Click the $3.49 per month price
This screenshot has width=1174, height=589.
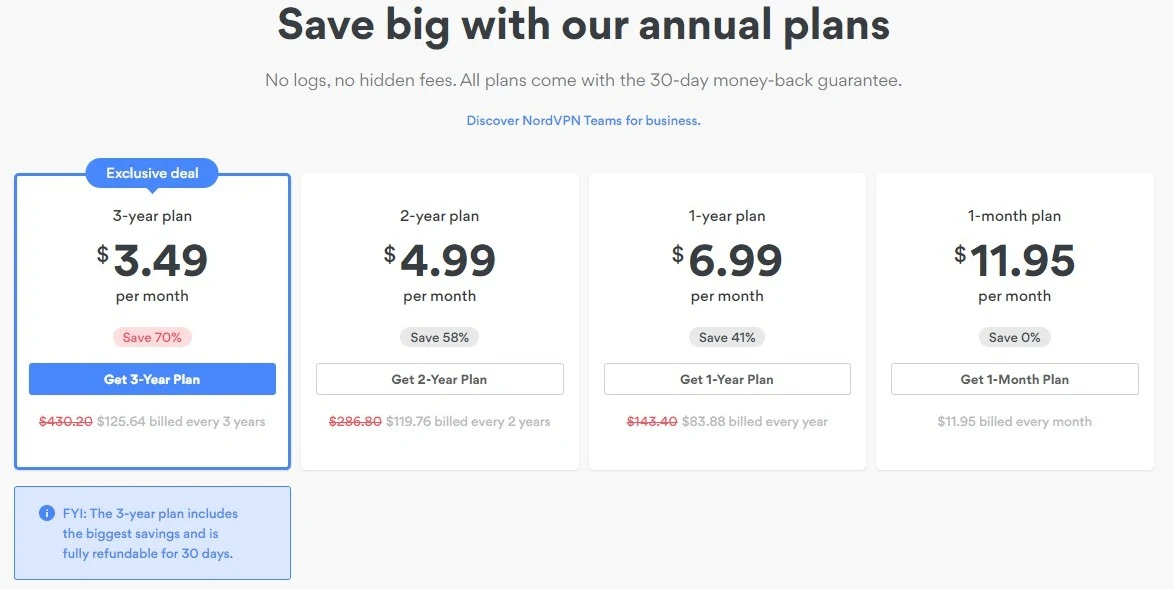152,271
